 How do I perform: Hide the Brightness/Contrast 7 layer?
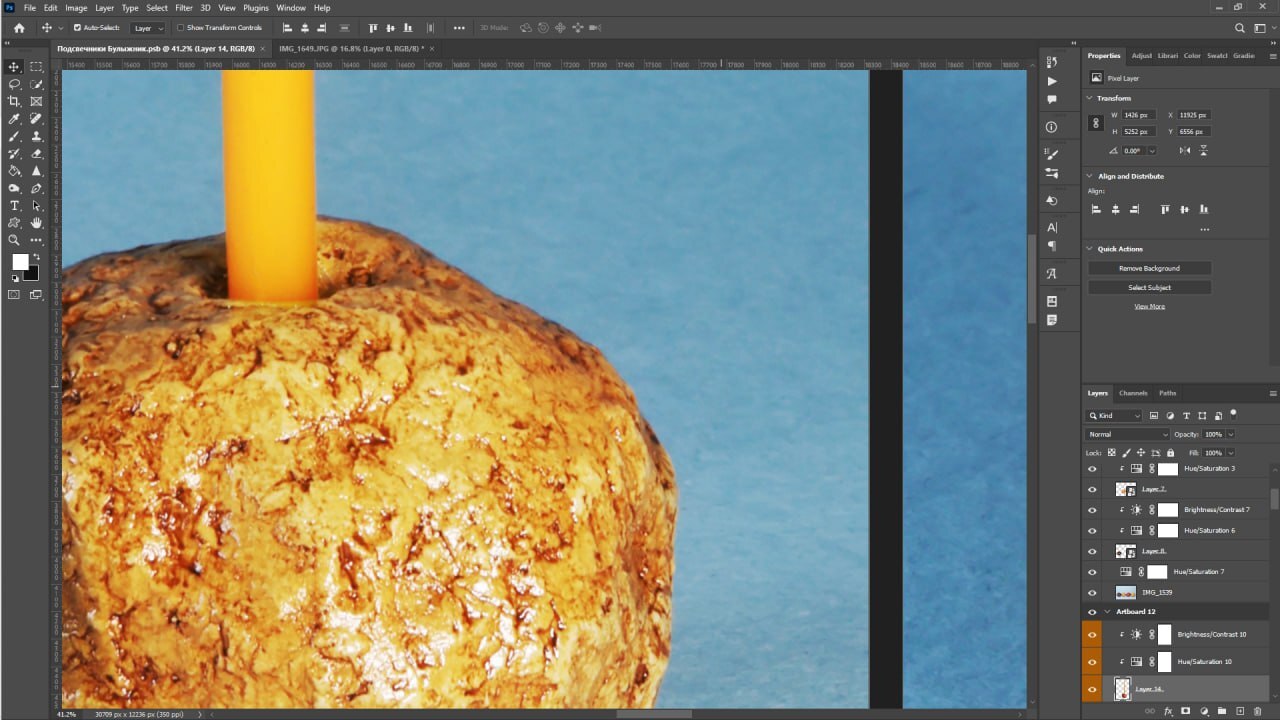point(1092,510)
